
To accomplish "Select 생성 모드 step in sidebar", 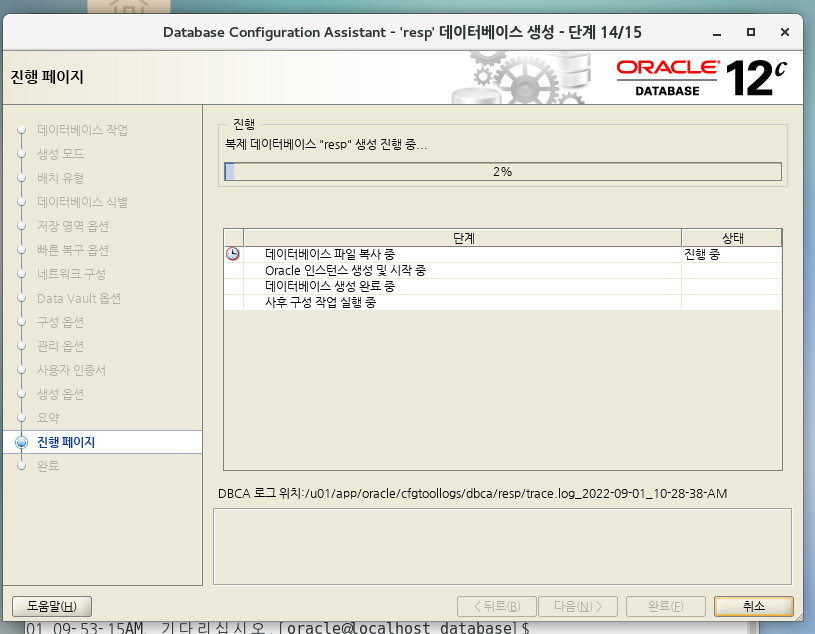I will (60, 154).
